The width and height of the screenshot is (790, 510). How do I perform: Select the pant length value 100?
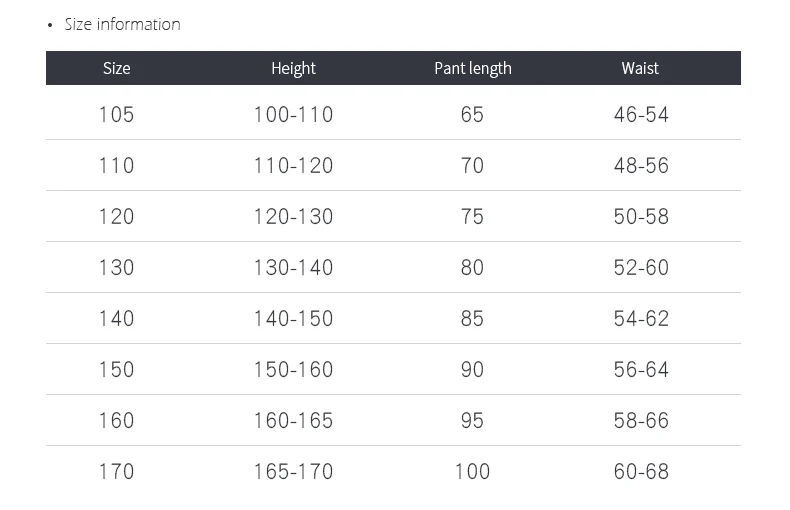(x=472, y=472)
